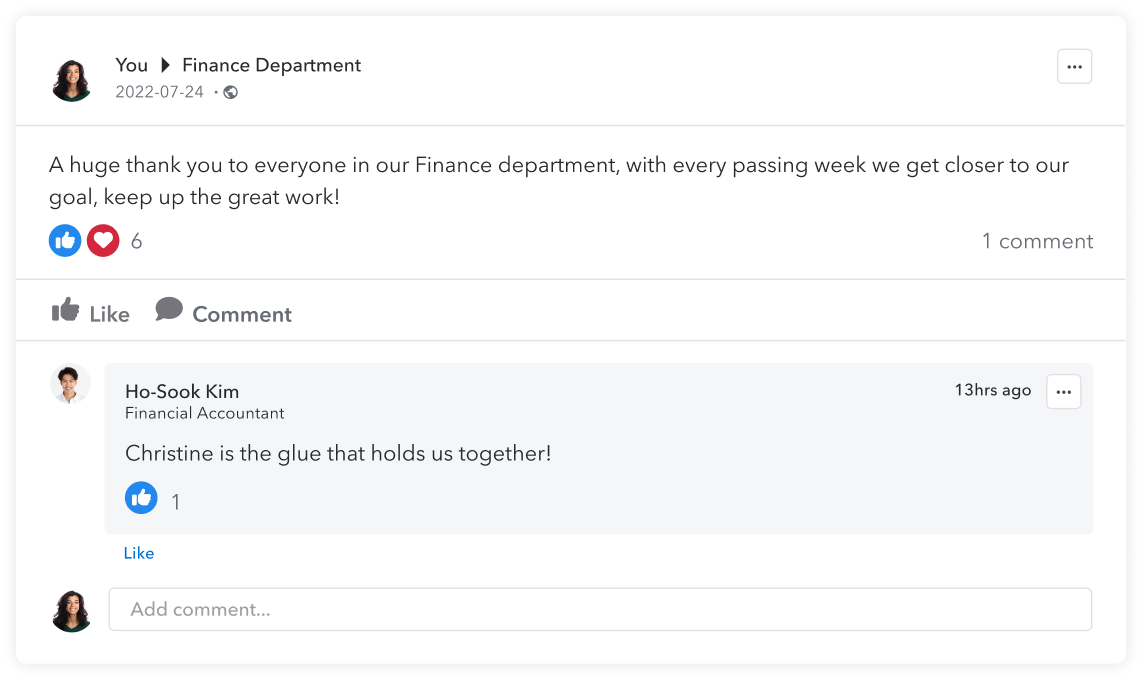
Task: Show the 1 comment link
Action: pyautogui.click(x=1037, y=241)
